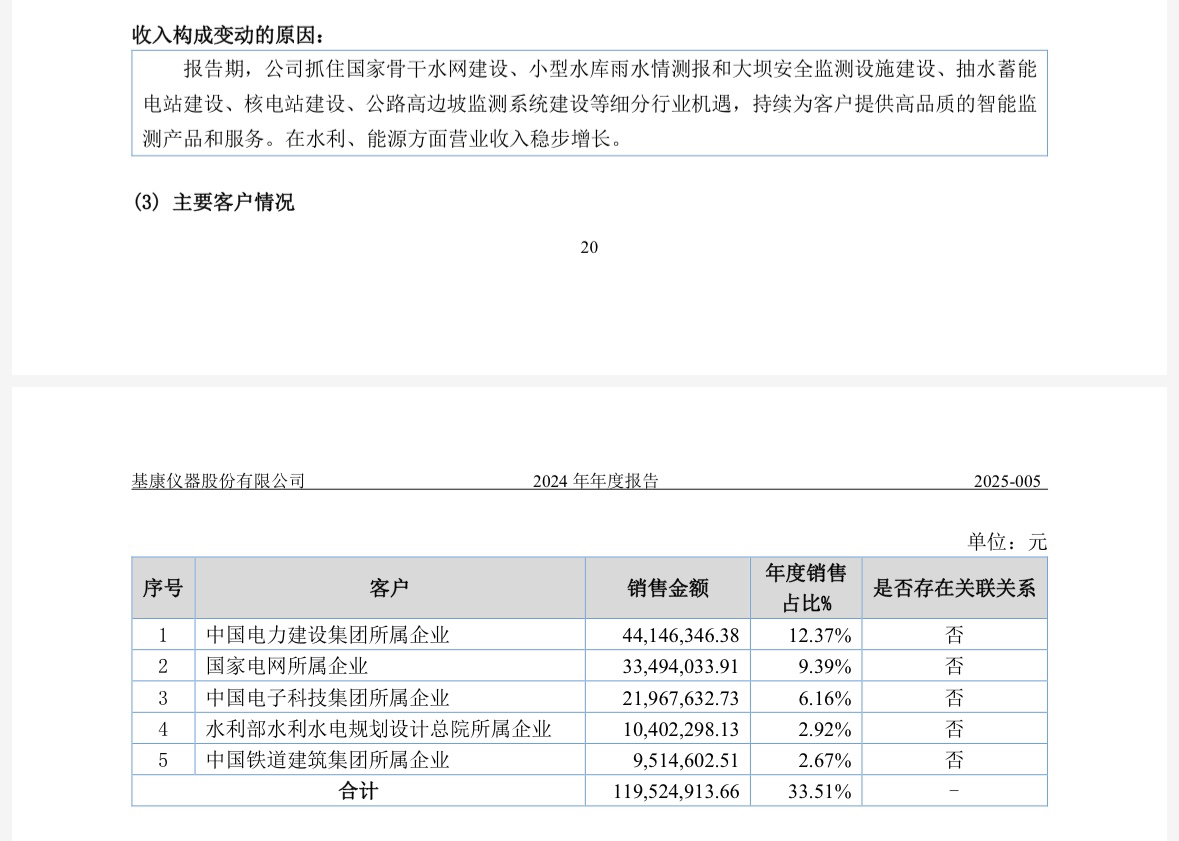Viewport: 1179px width, 841px height.
Task: Click percentage 2.67%
Action: tap(825, 761)
